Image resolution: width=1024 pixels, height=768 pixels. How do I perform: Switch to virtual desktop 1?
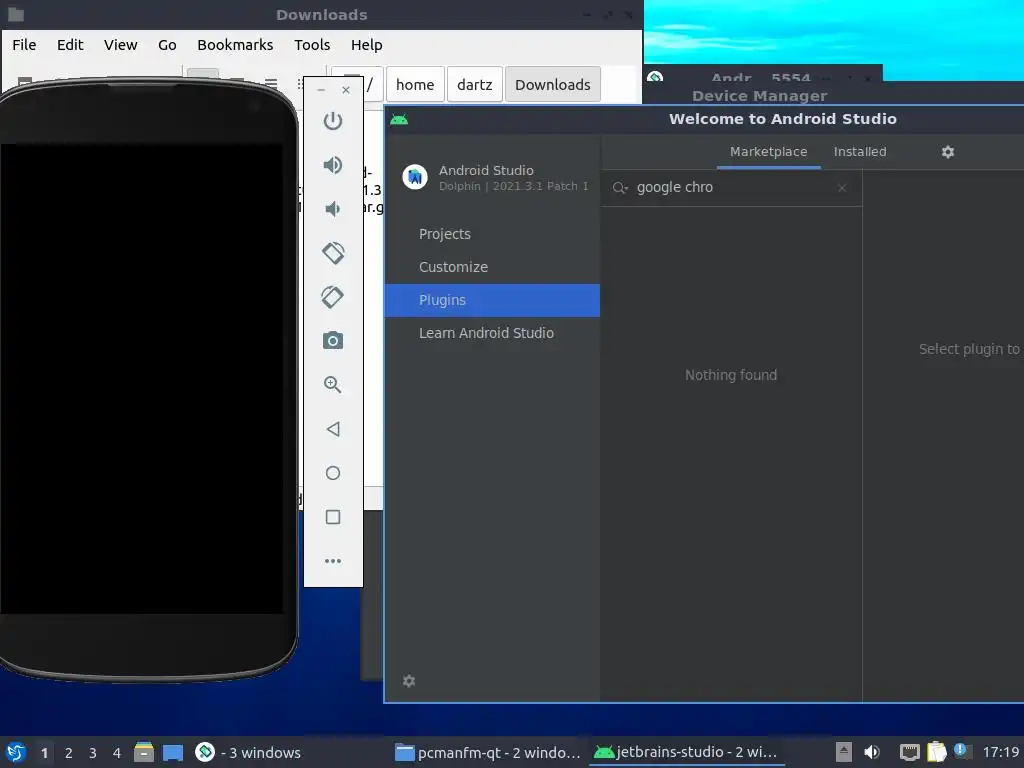tap(44, 753)
